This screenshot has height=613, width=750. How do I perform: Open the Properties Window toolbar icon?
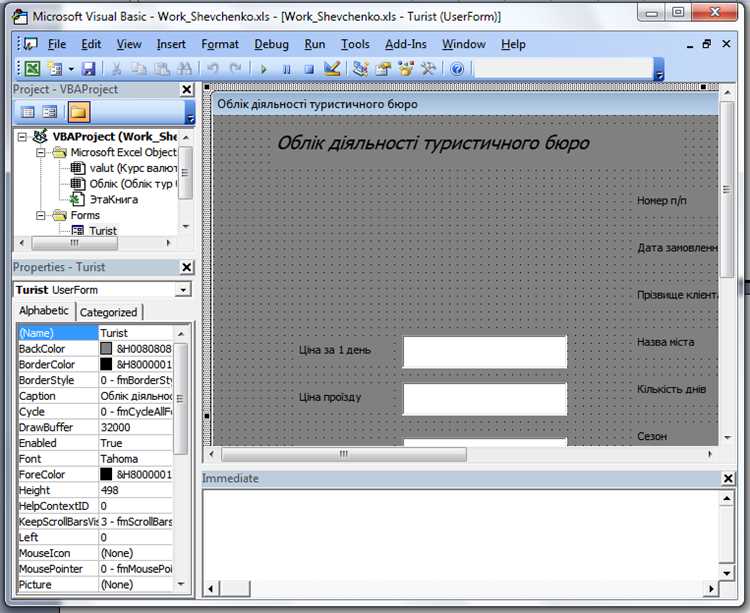pos(383,69)
